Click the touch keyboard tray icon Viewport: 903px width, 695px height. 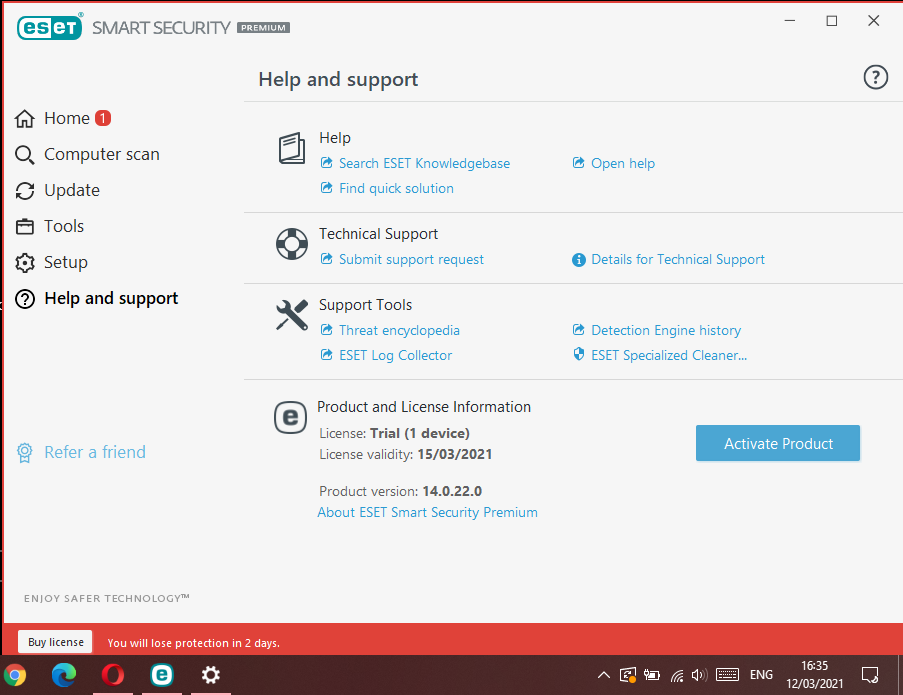[727, 674]
